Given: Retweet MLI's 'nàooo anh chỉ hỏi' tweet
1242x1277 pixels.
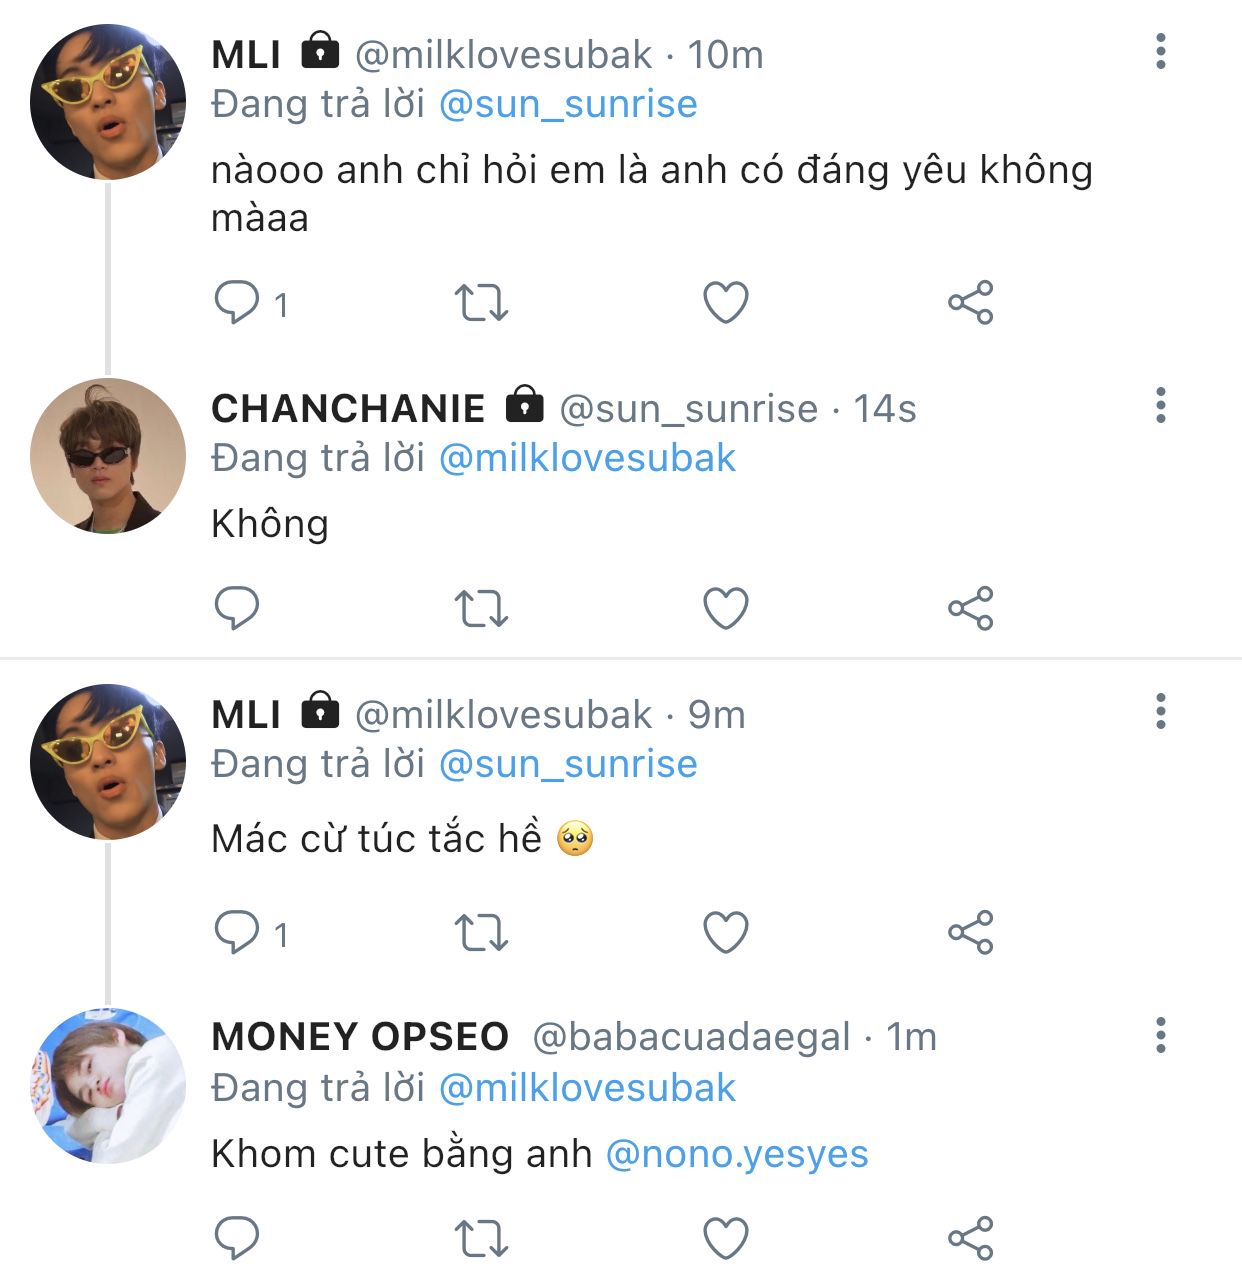Looking at the screenshot, I should [481, 302].
